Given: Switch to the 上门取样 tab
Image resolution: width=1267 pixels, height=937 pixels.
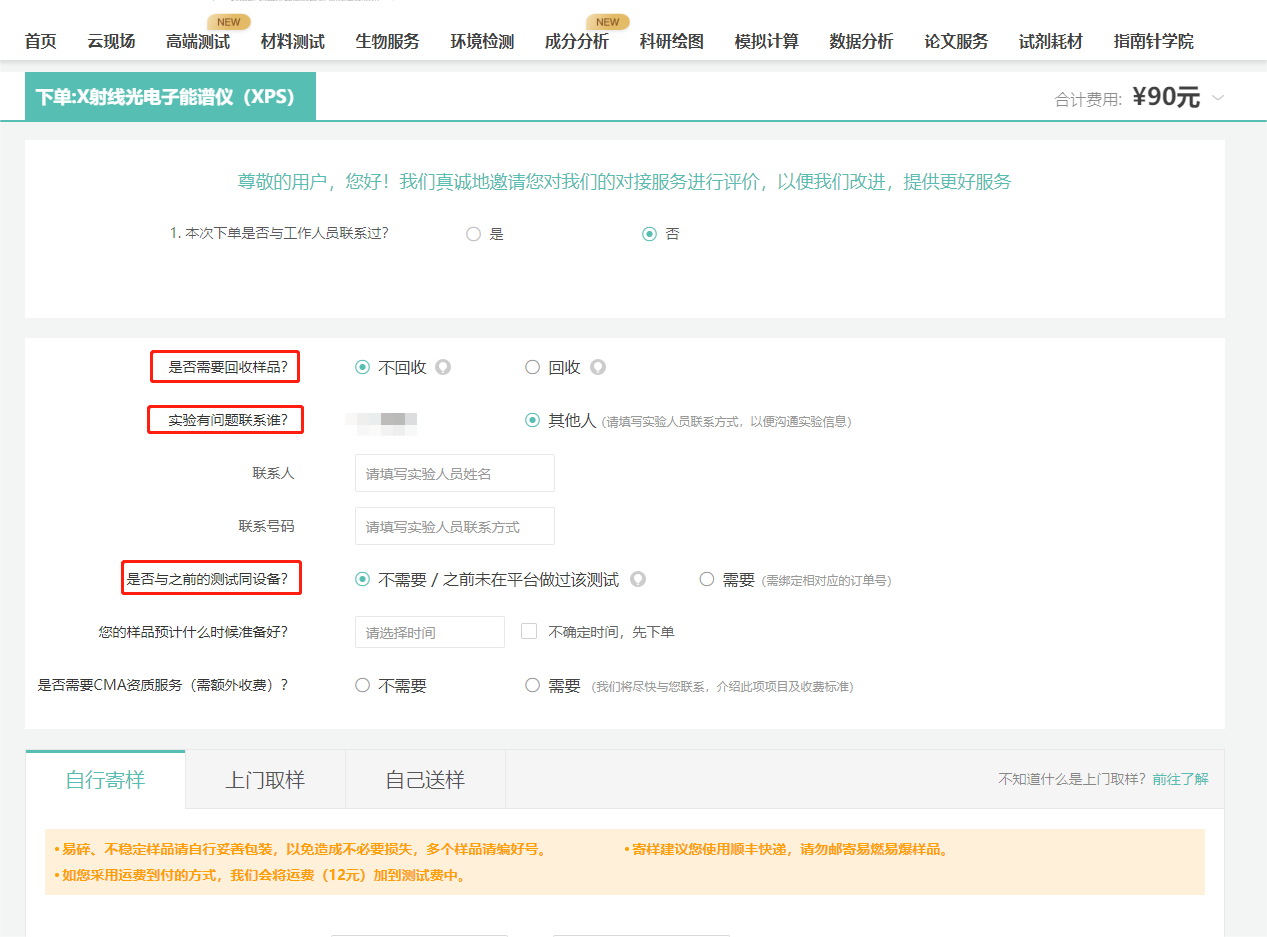Looking at the screenshot, I should [264, 778].
